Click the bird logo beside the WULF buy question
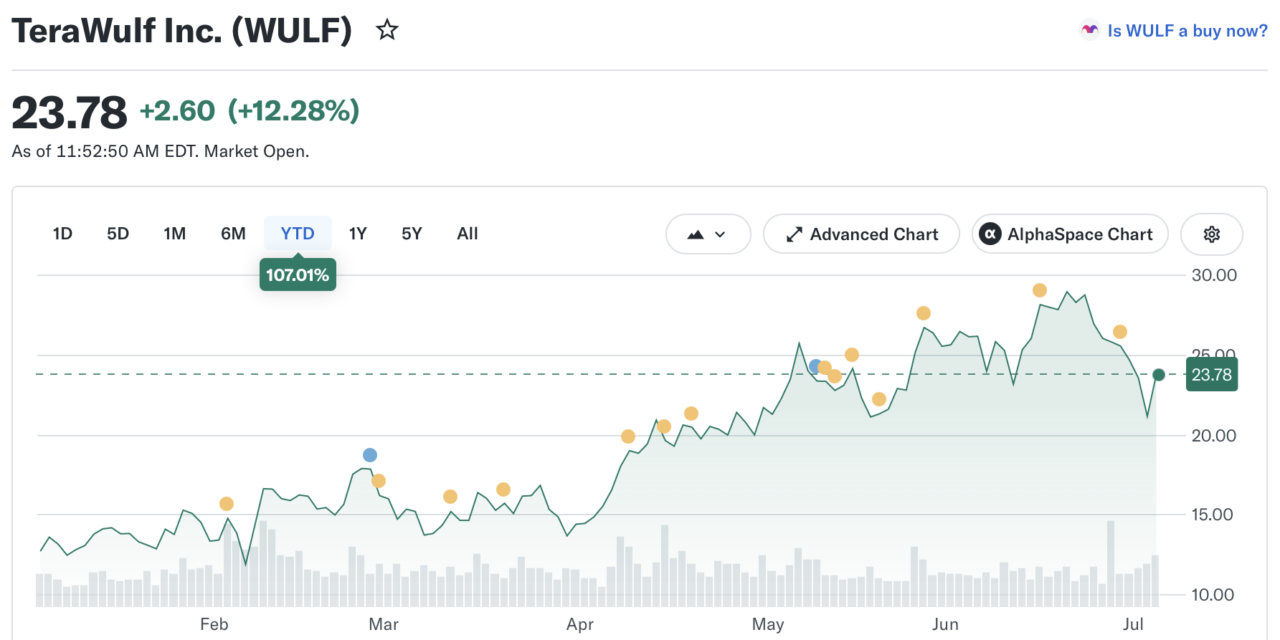Viewport: 1280px width, 640px height. [1089, 31]
